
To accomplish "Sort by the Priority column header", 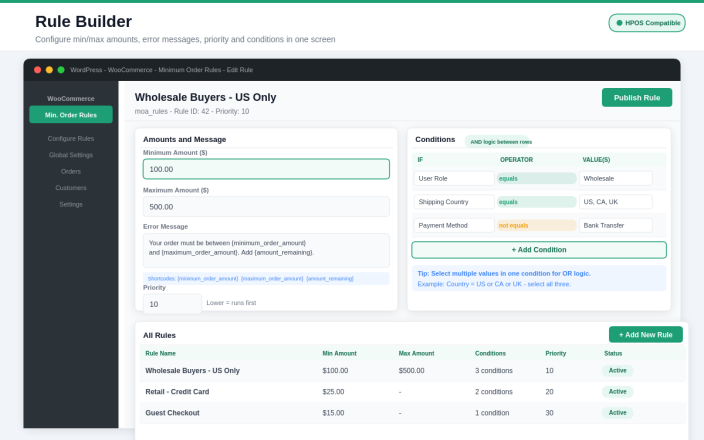I will click(x=555, y=353).
